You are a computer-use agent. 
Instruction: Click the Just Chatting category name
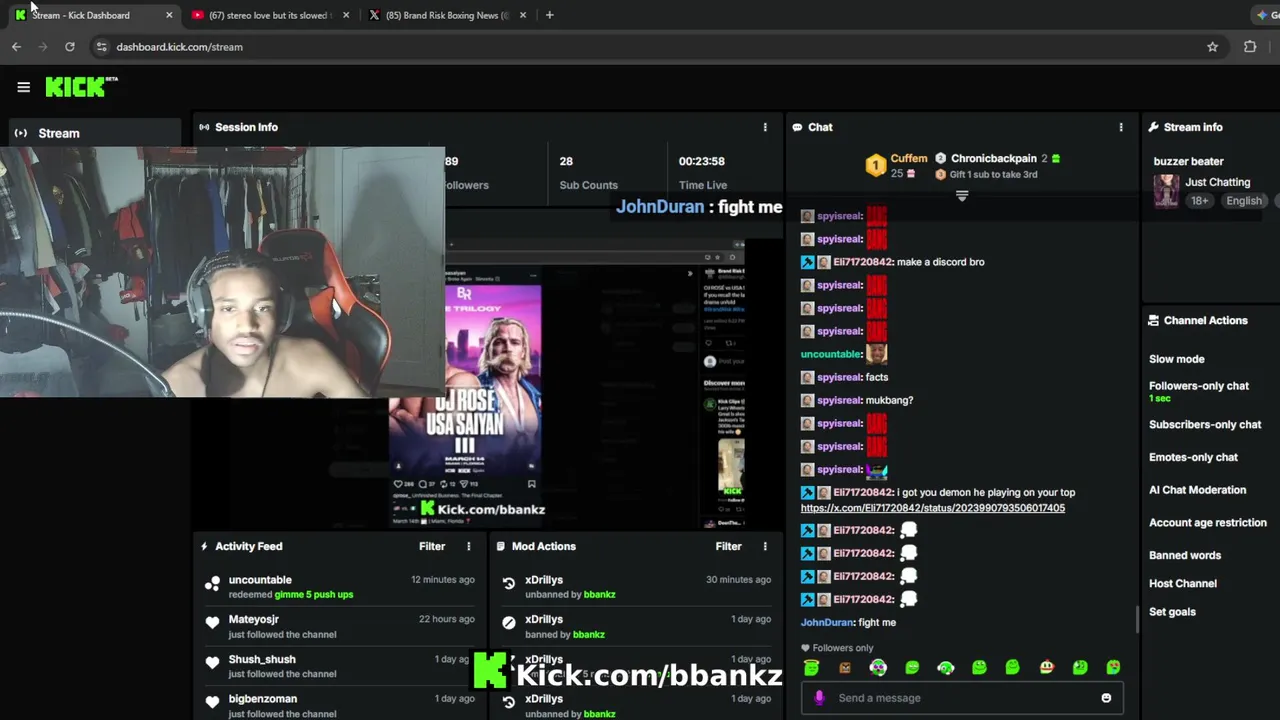[1217, 182]
